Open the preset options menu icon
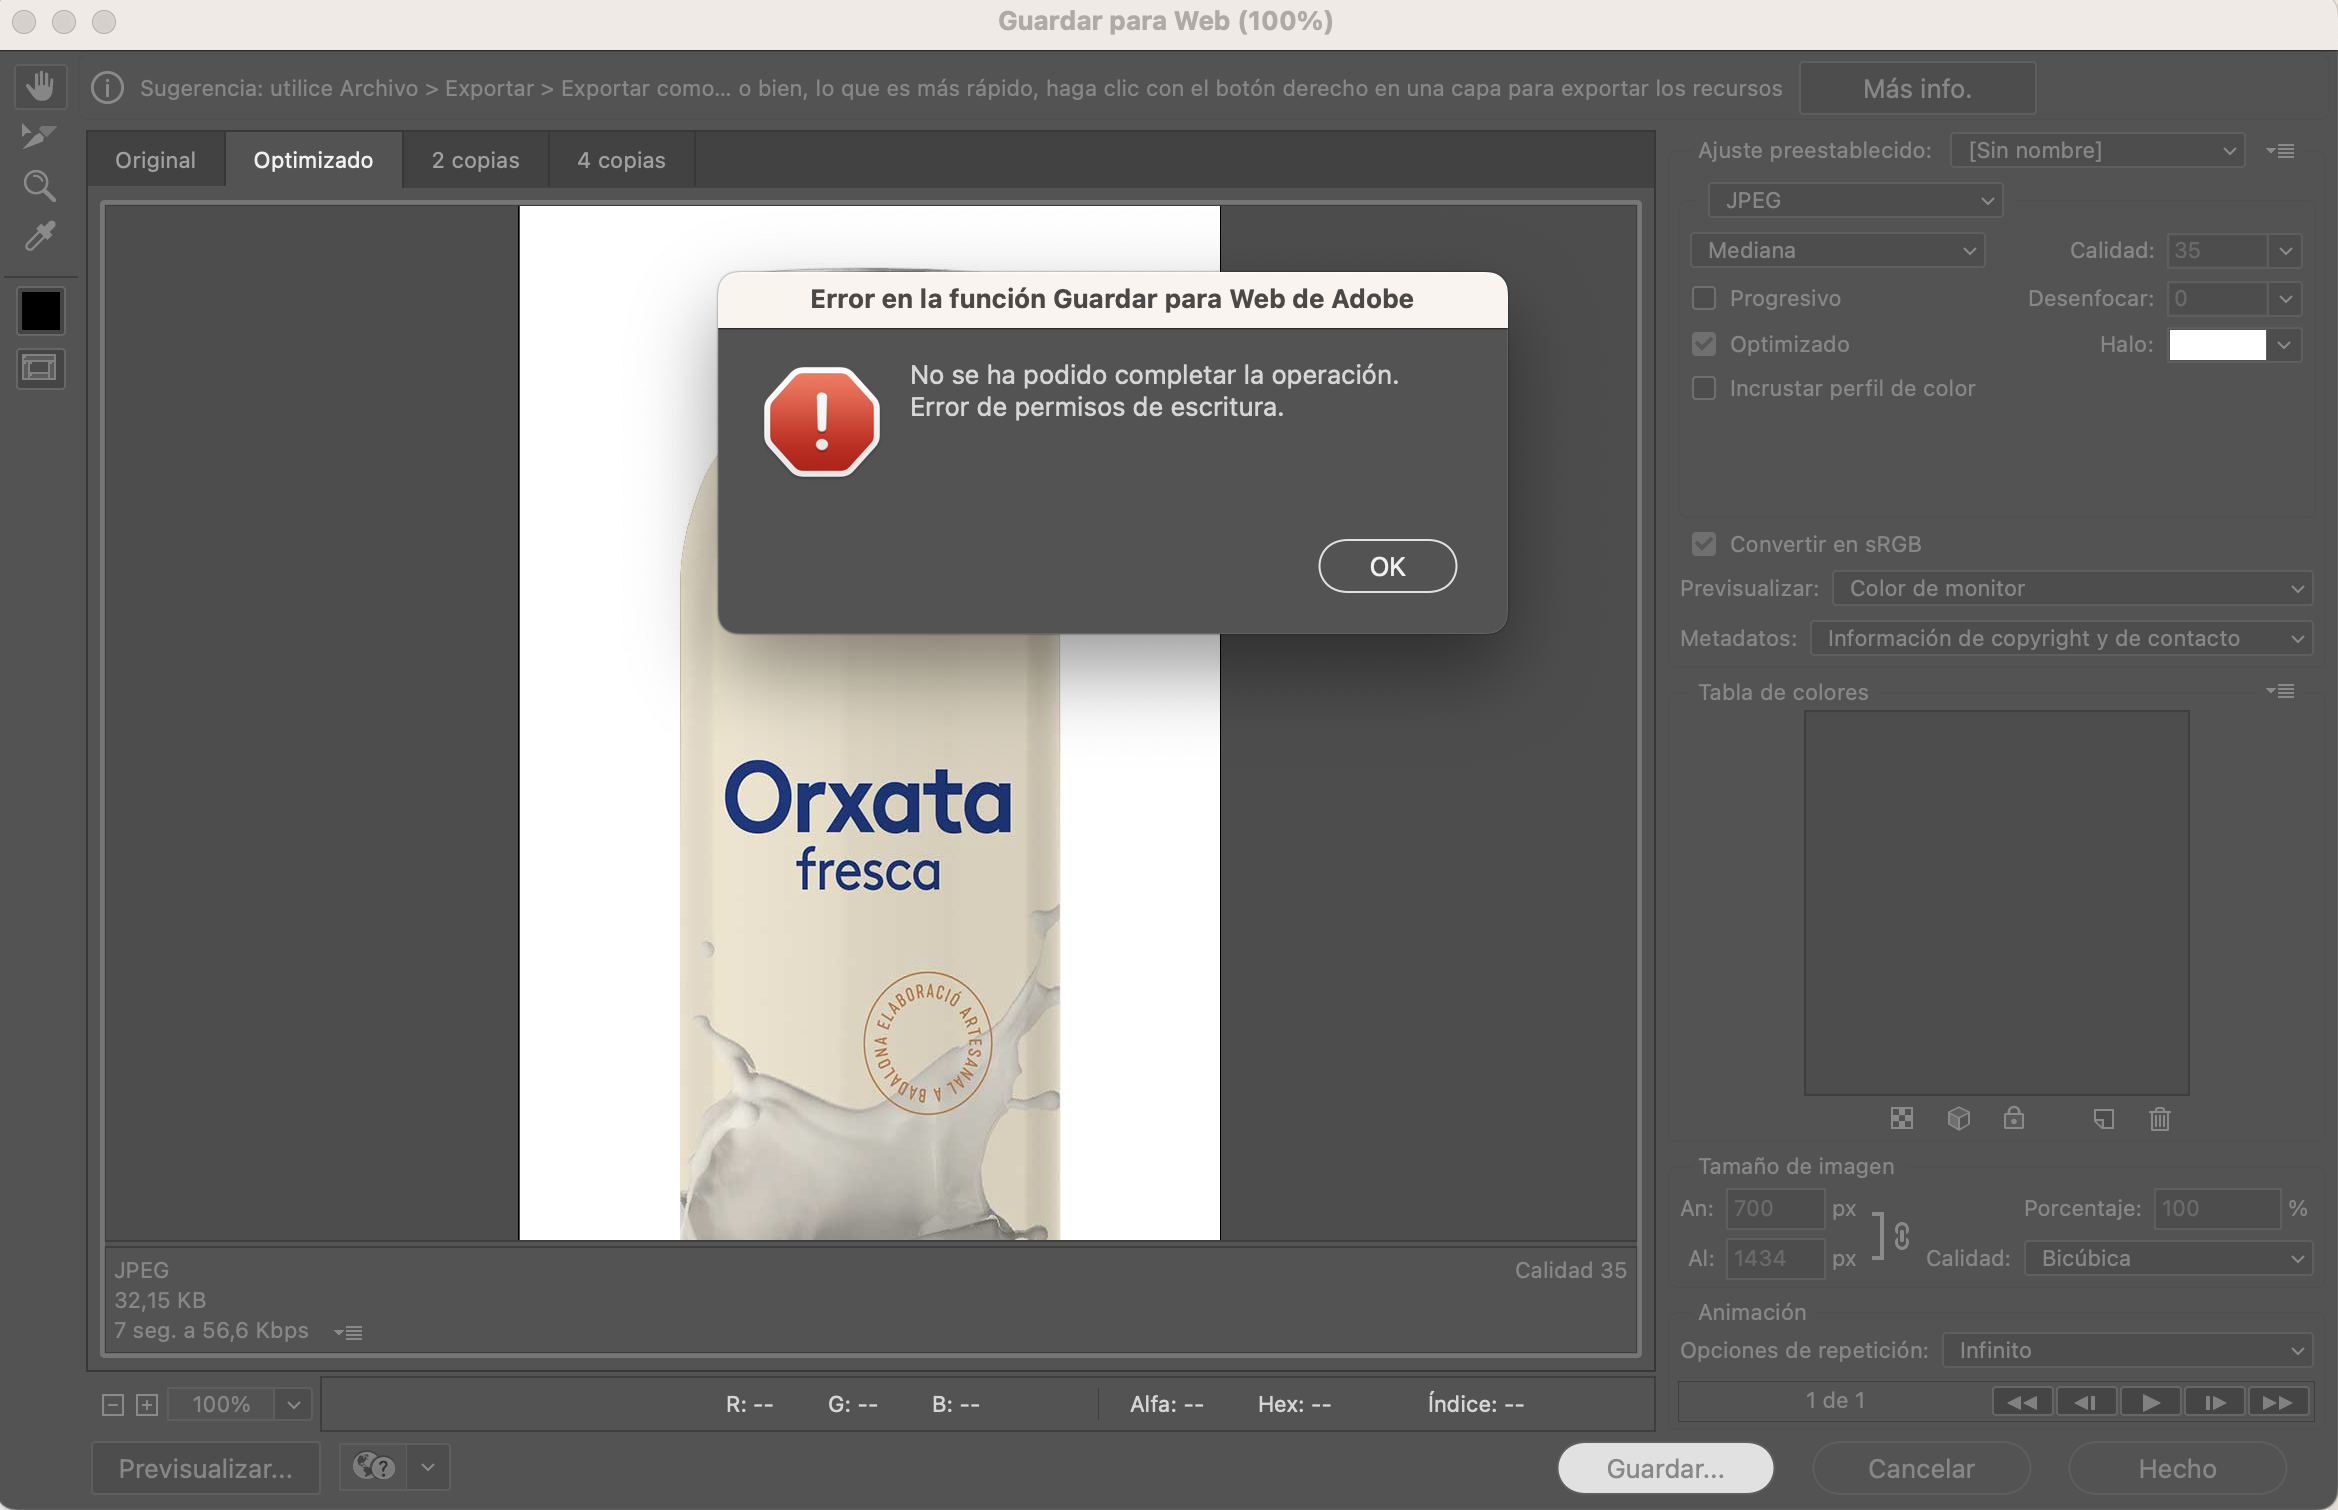2338x1510 pixels. pos(2280,151)
